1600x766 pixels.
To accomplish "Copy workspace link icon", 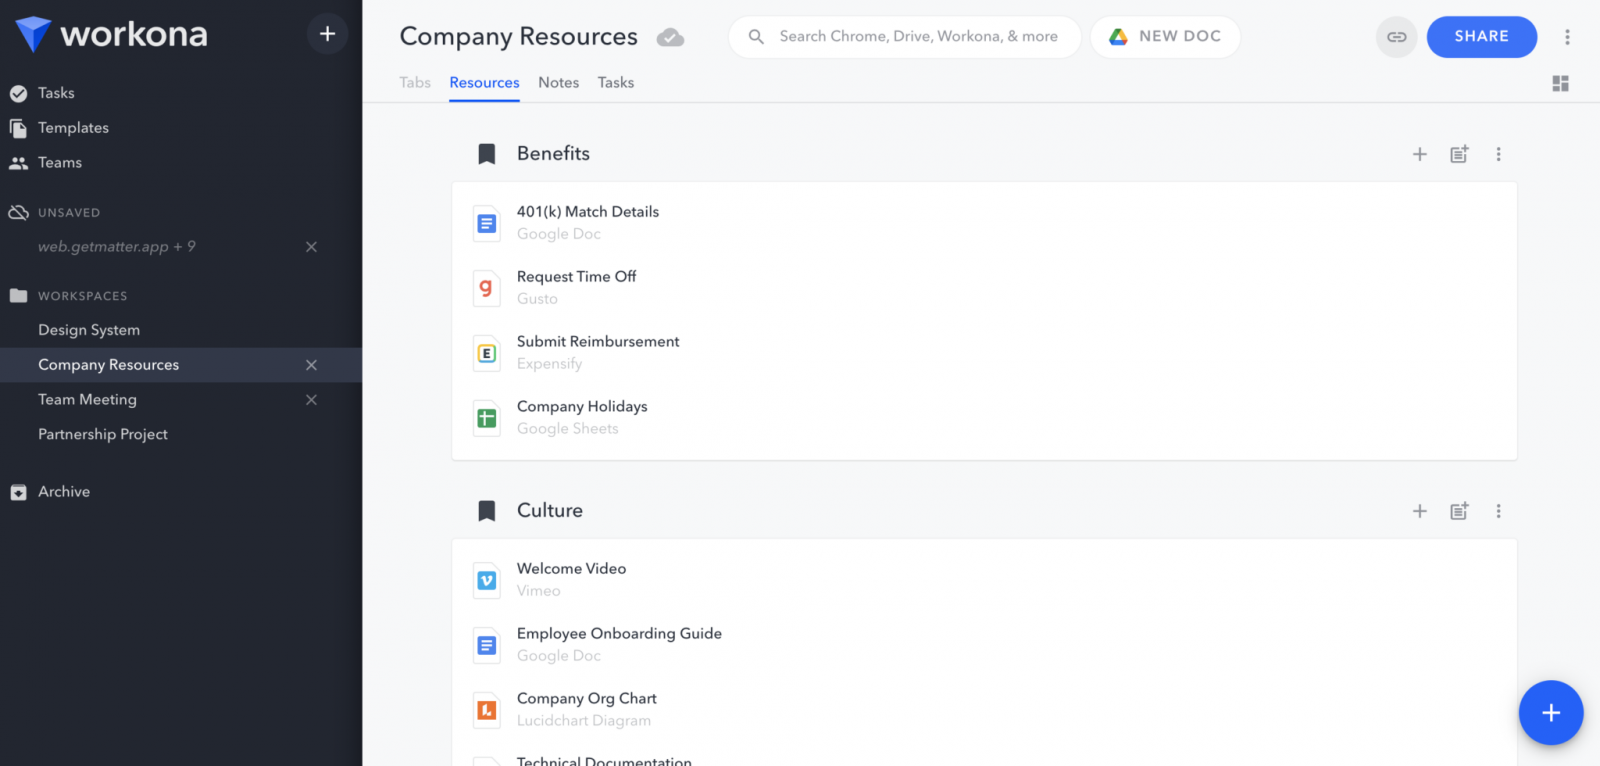I will [x=1397, y=37].
